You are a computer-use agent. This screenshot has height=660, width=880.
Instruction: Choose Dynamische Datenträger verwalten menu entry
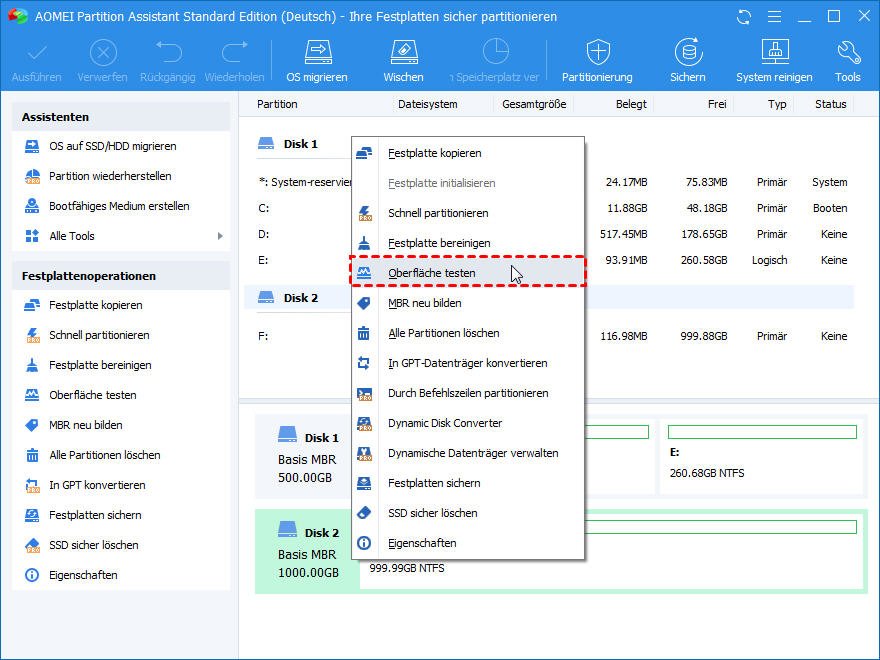(x=468, y=453)
